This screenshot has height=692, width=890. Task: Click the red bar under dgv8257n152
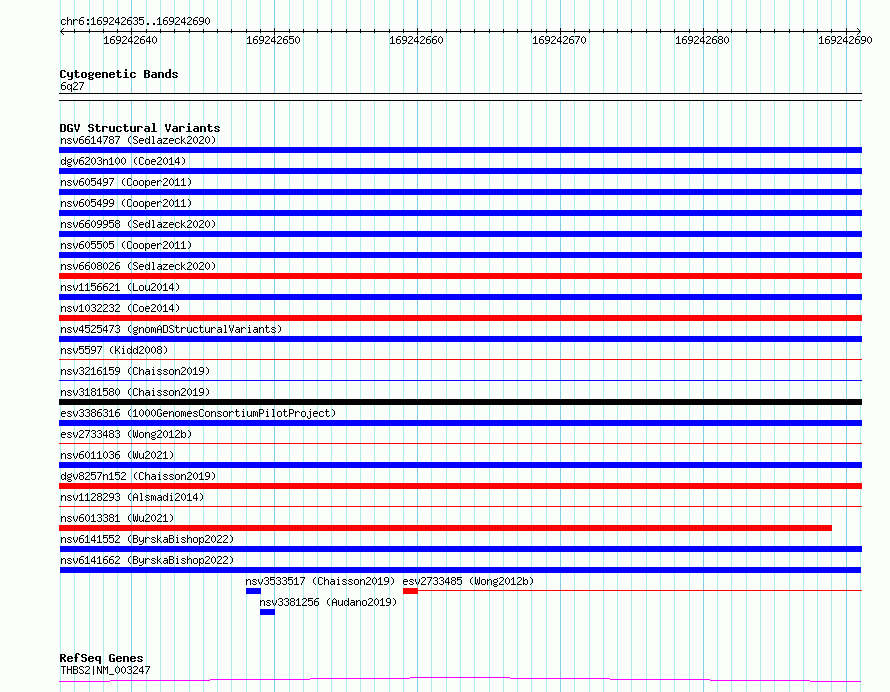coord(460,486)
